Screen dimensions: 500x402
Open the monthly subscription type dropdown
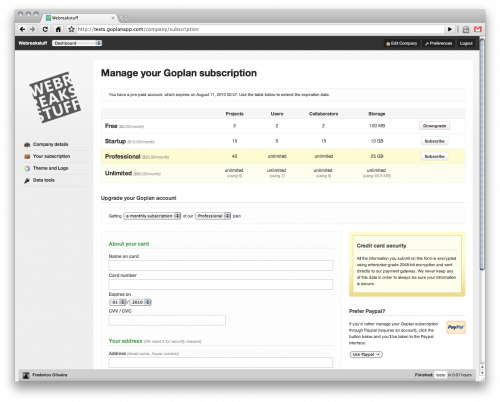[152, 216]
